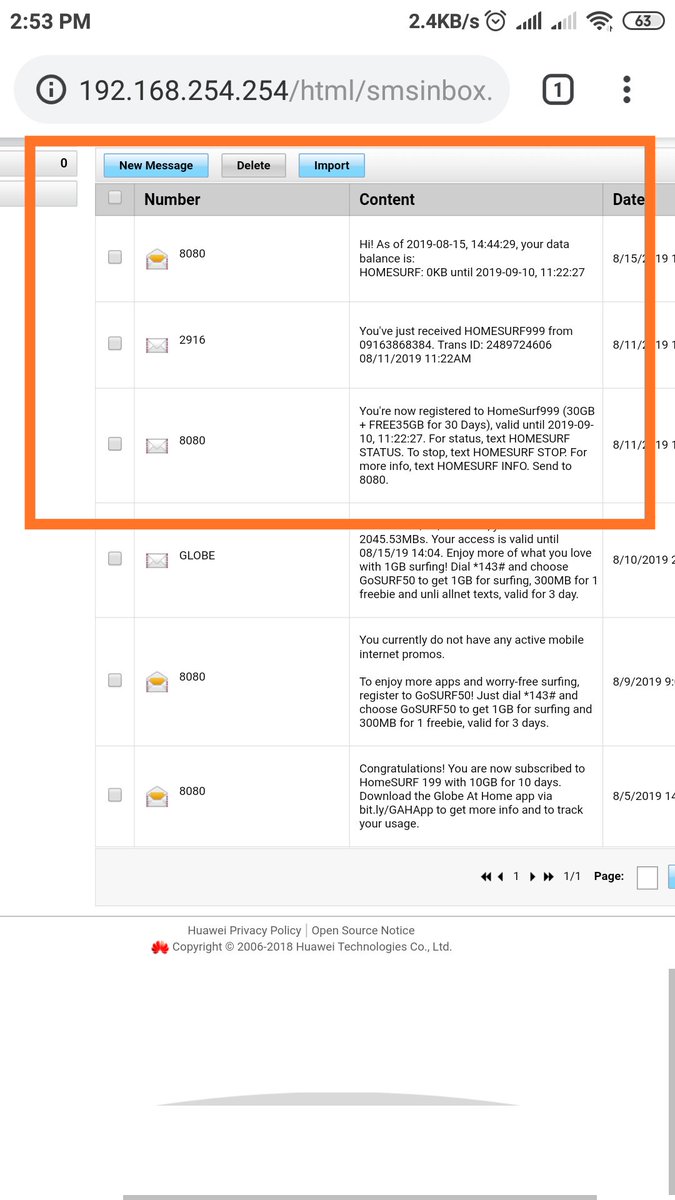
Task: Click opened envelope icon of data balance message
Action: point(157,259)
